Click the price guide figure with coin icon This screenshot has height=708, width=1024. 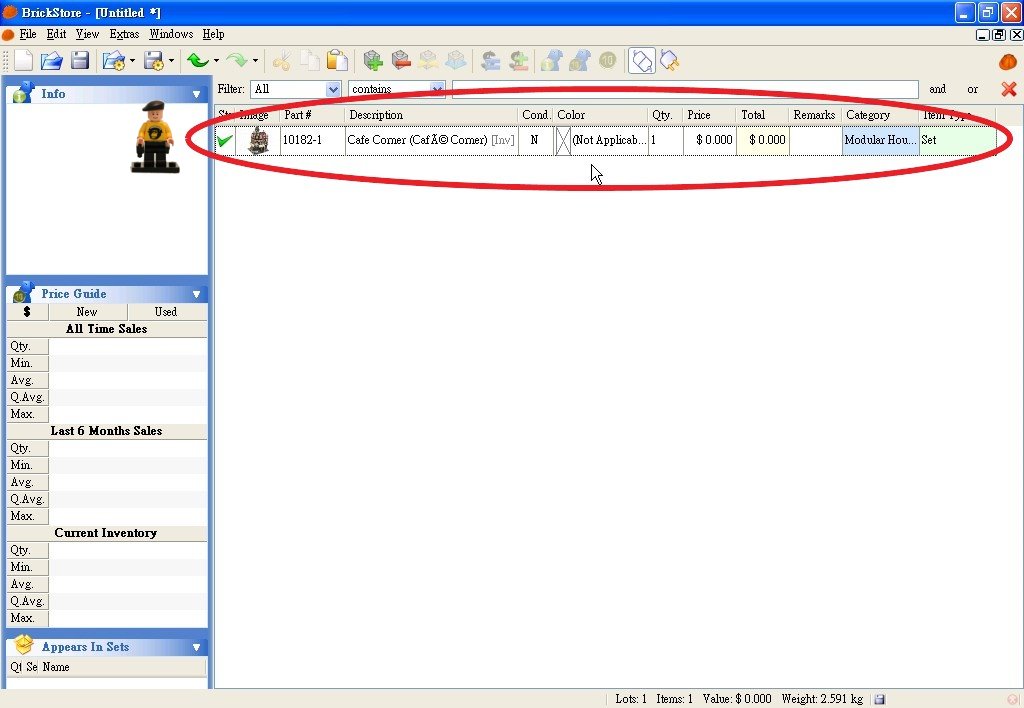click(x=551, y=61)
